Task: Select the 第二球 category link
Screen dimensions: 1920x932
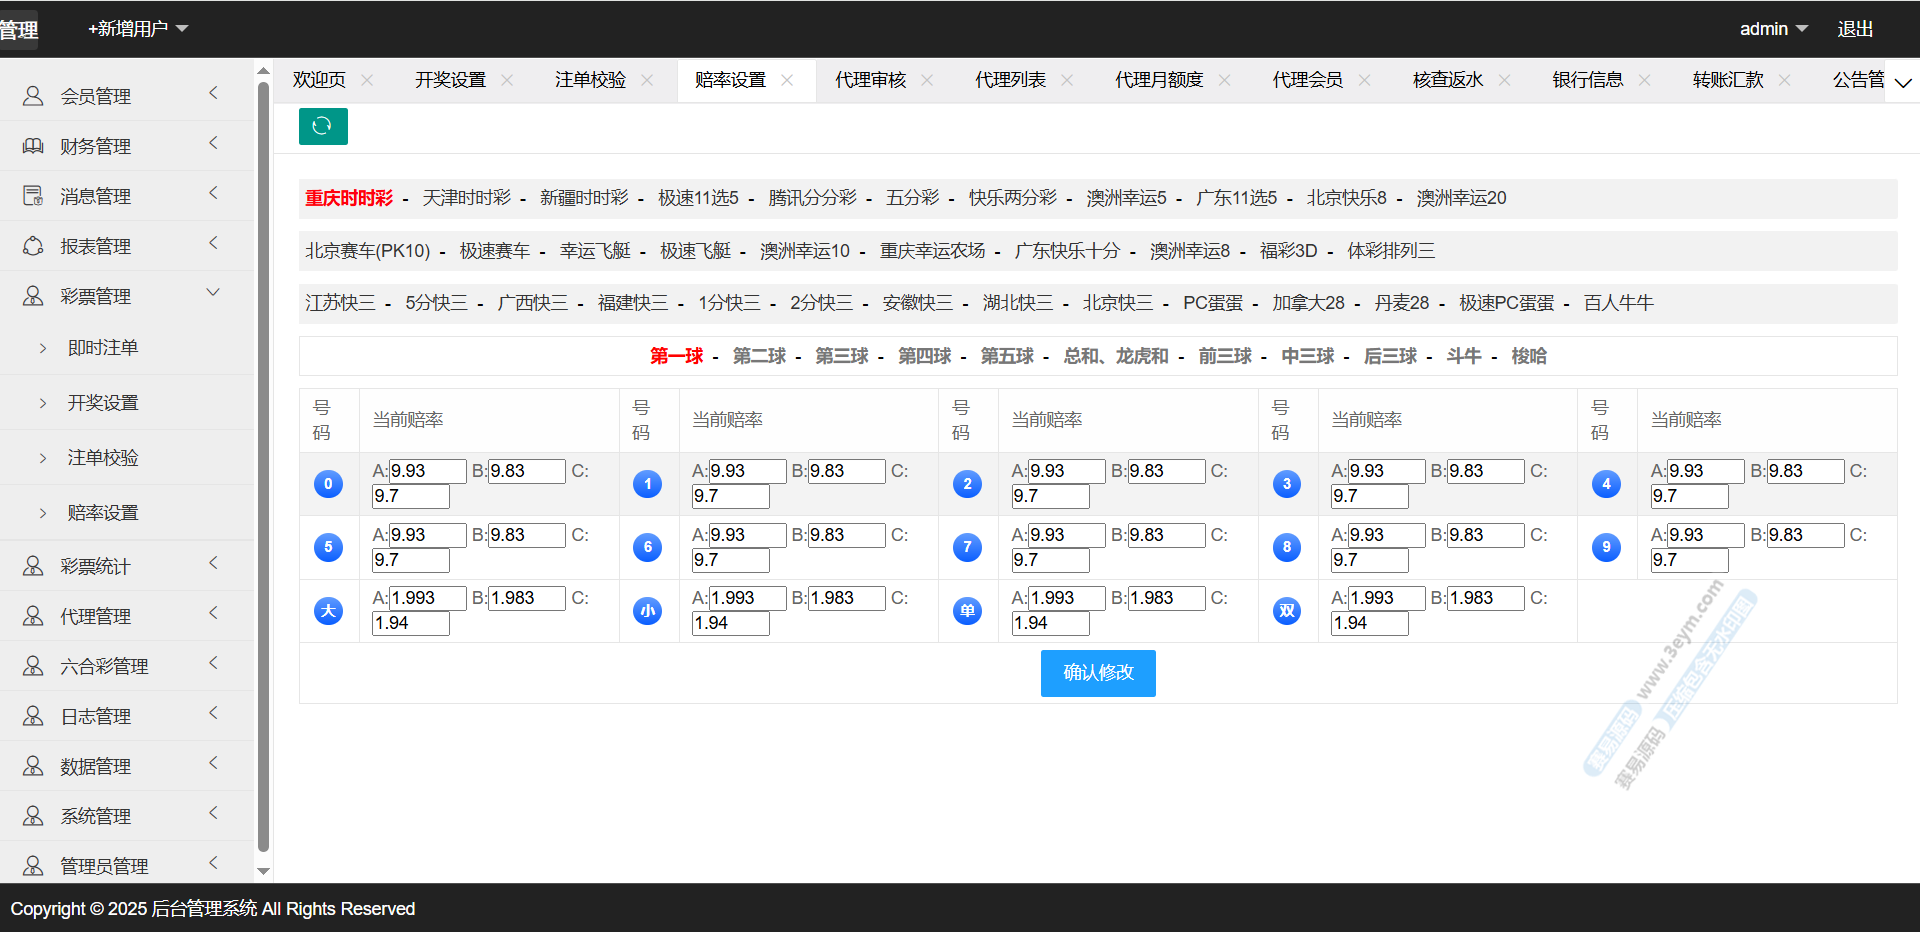Action: point(759,356)
